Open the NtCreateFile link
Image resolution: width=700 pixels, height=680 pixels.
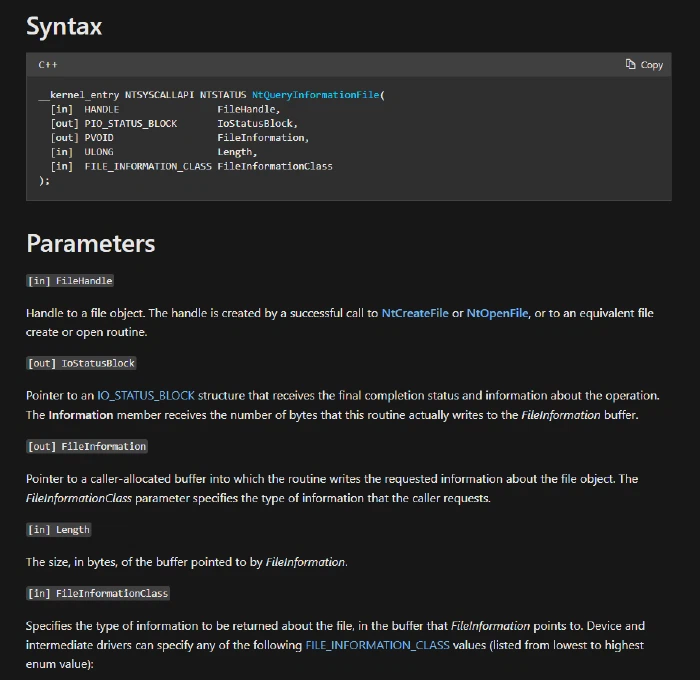click(415, 313)
